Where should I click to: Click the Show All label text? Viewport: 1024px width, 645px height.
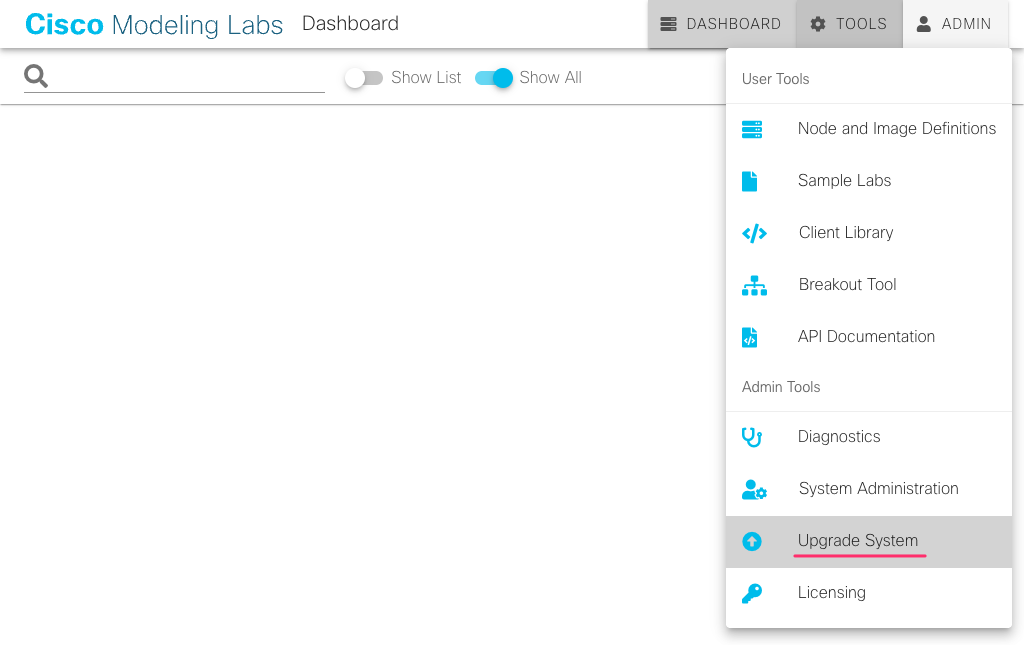coord(551,78)
